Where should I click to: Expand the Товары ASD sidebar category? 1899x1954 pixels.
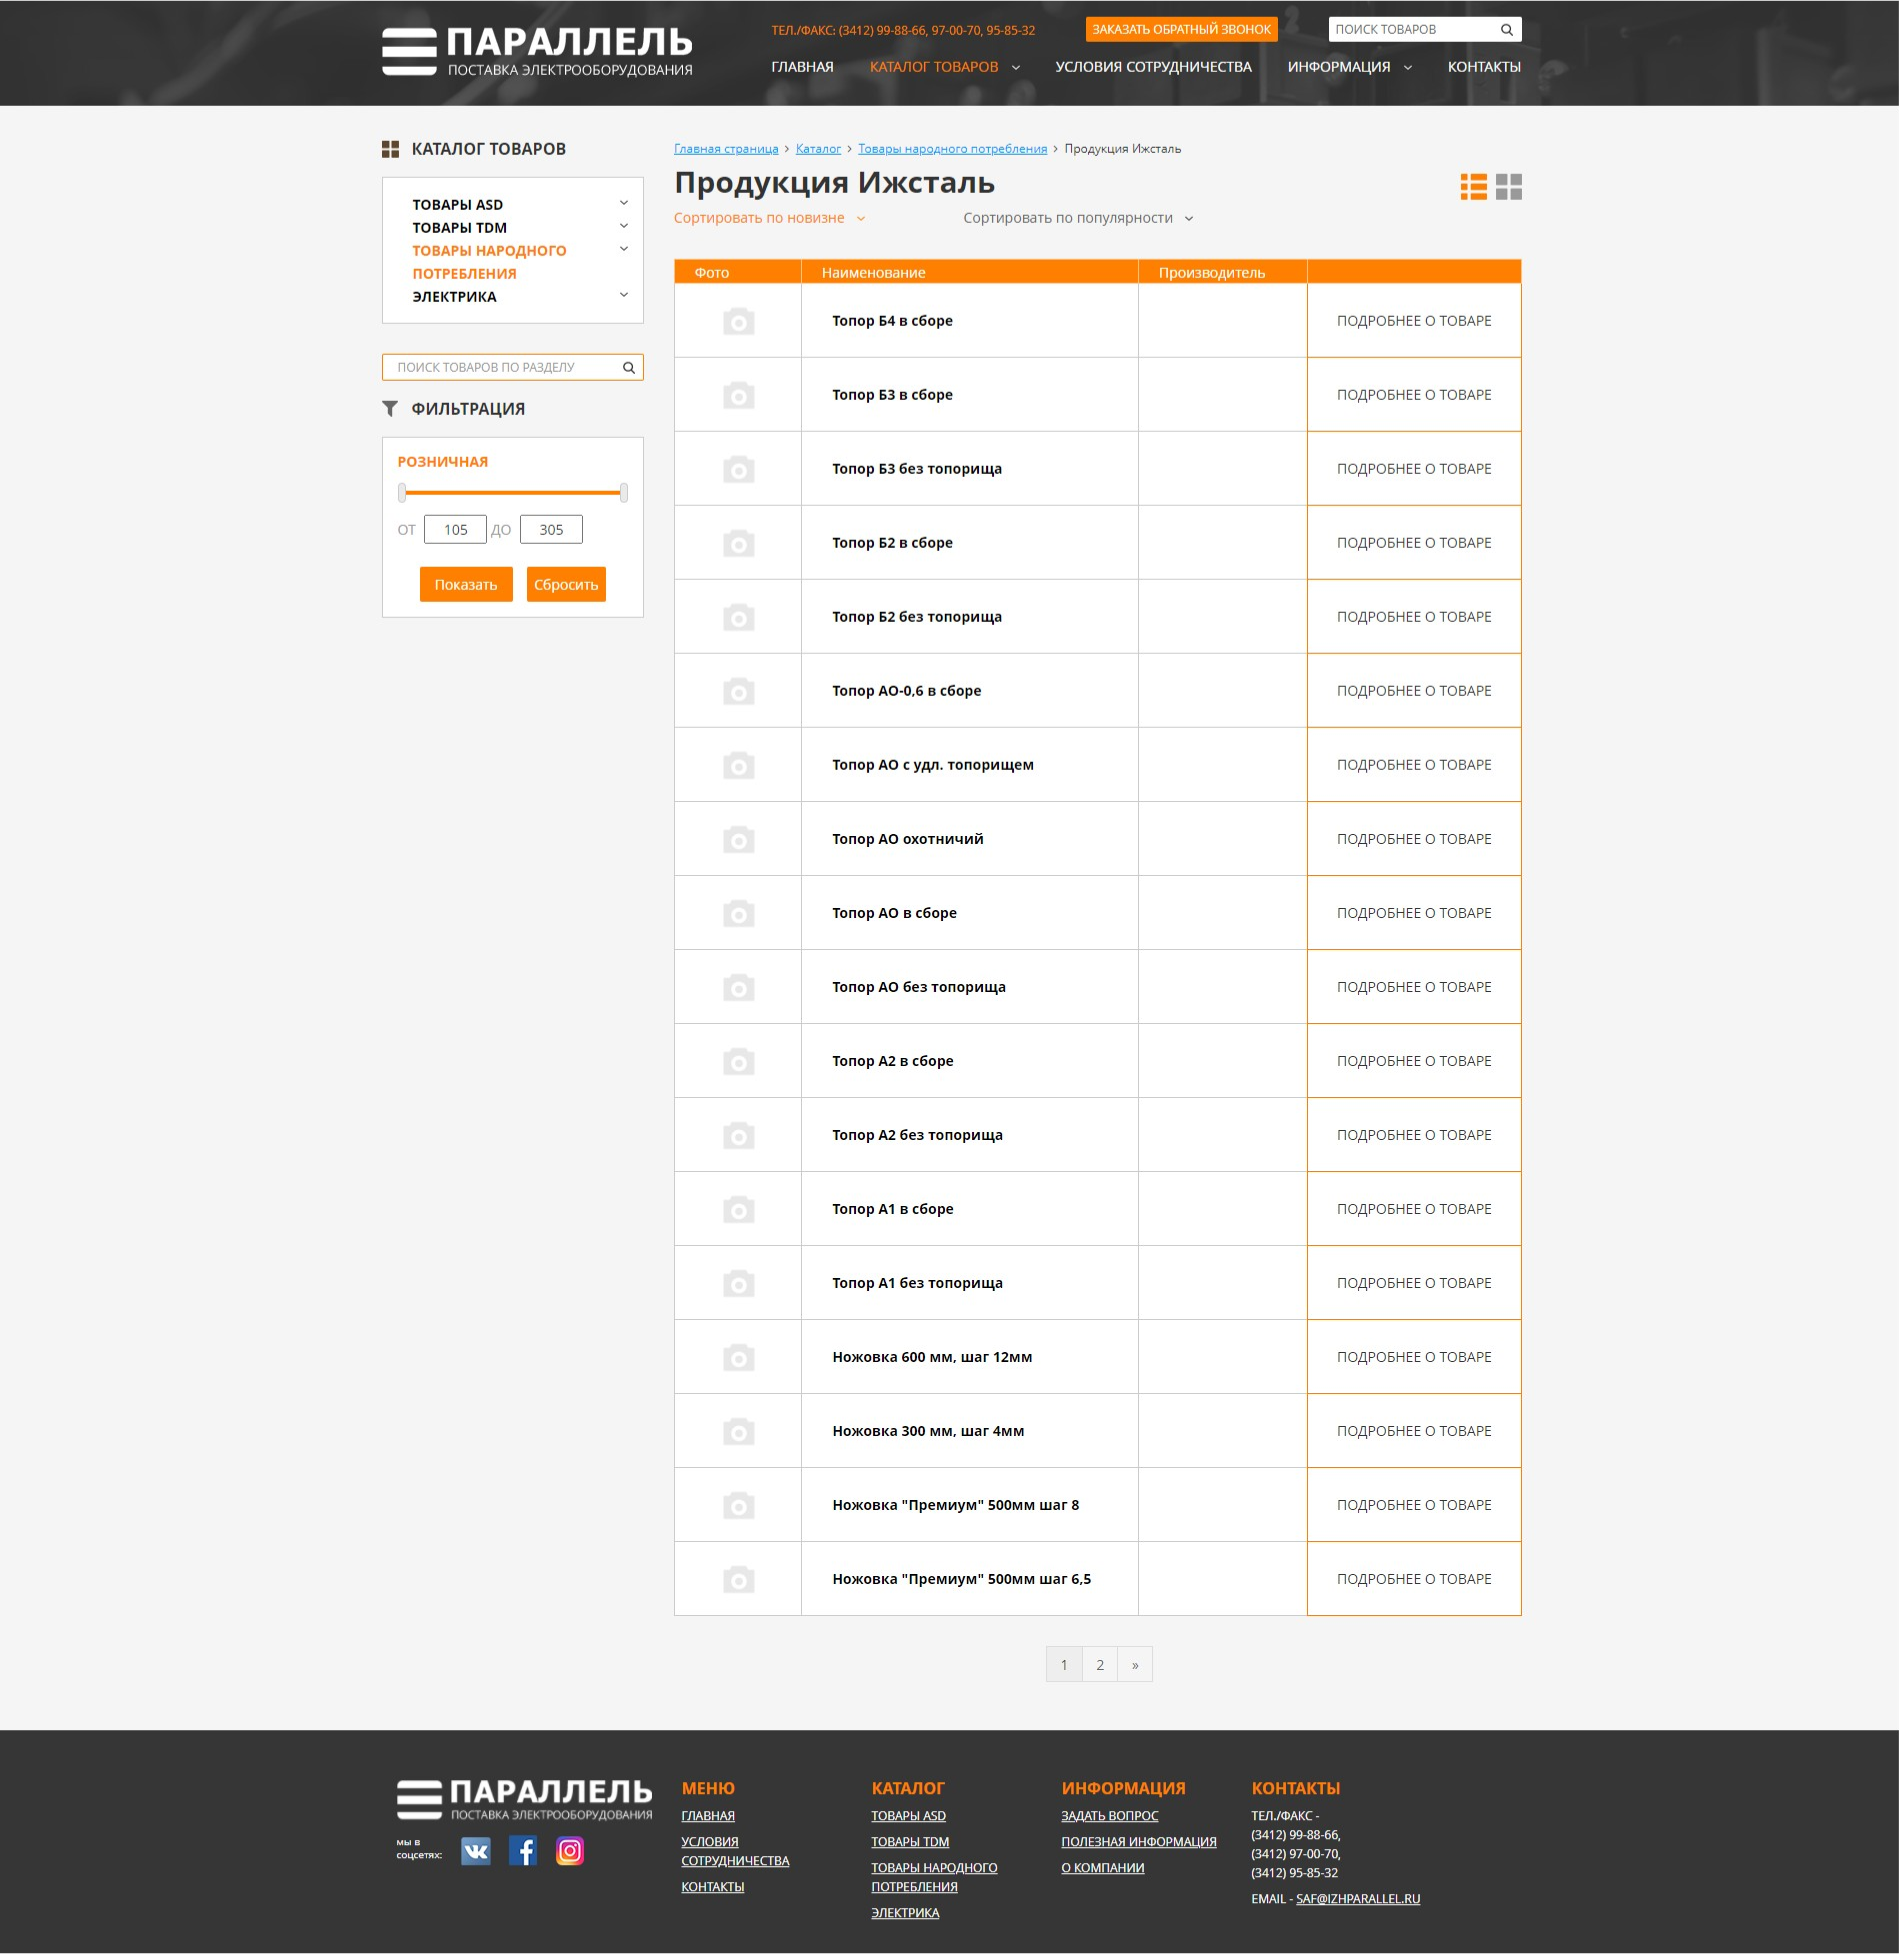click(624, 203)
